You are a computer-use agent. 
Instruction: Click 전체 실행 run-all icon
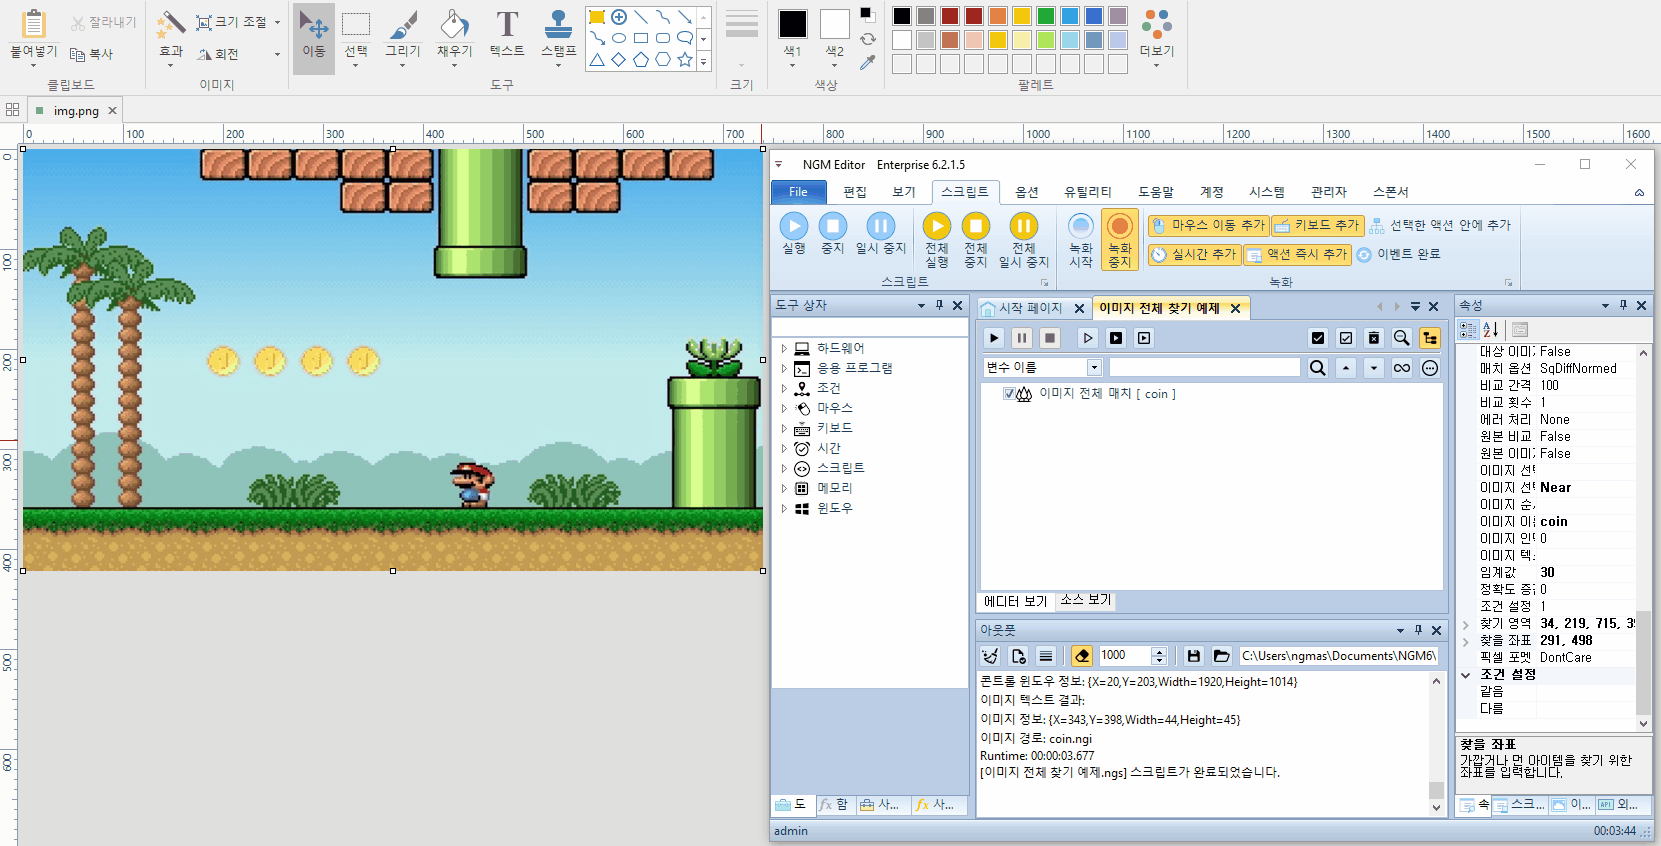937,240
